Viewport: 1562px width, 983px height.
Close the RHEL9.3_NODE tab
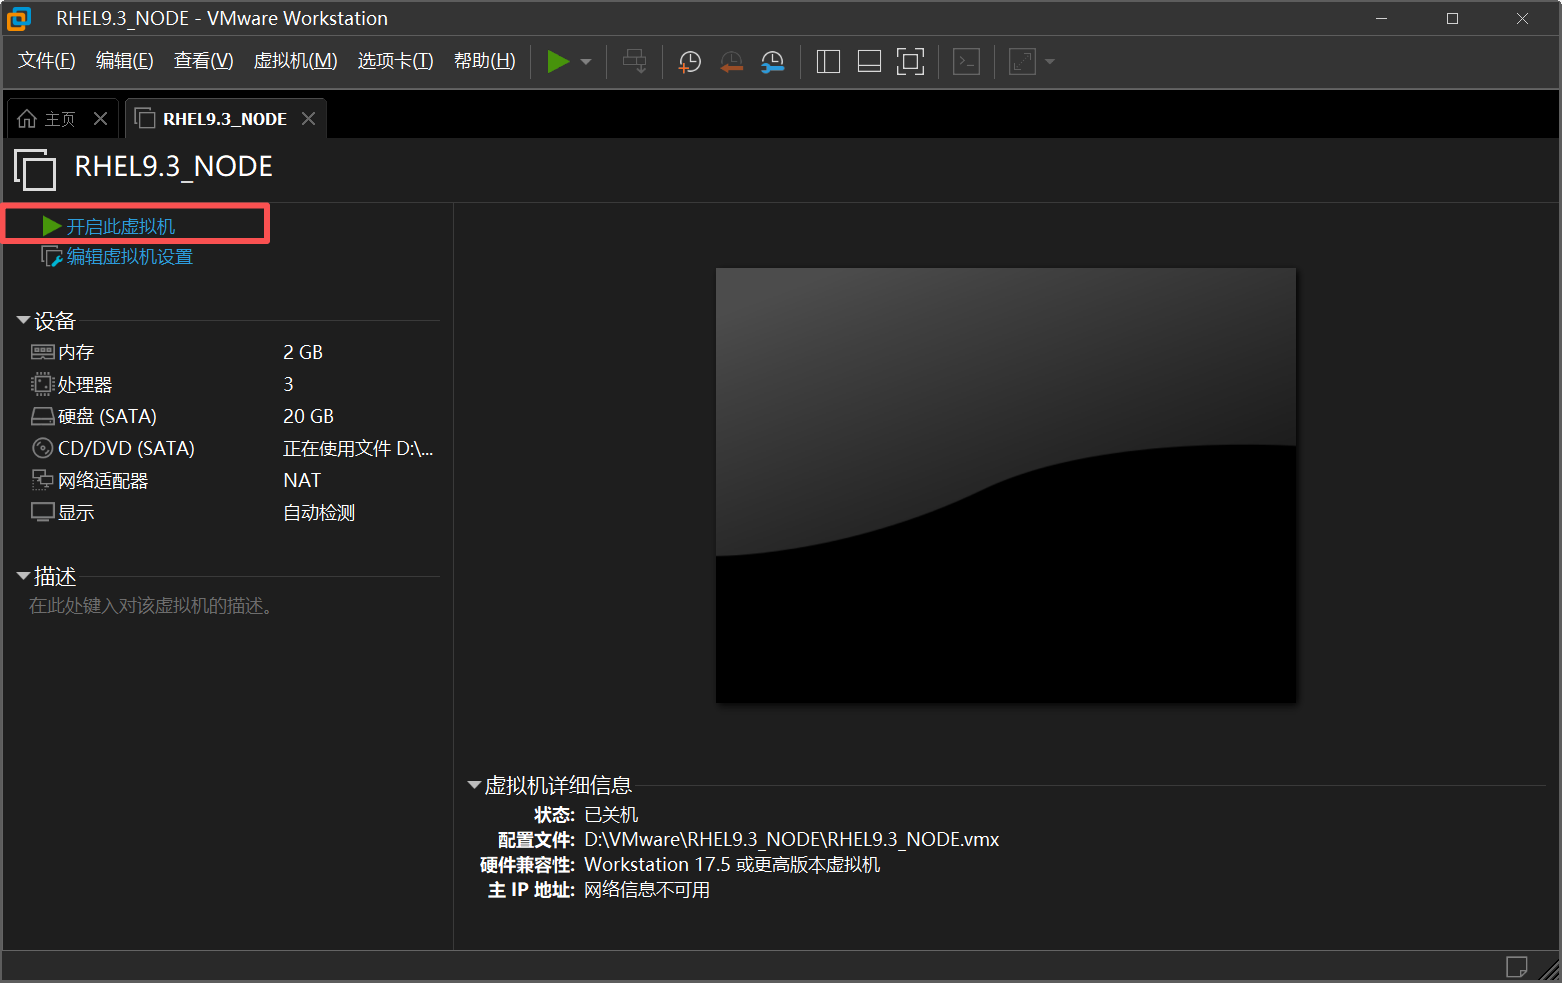pyautogui.click(x=309, y=119)
